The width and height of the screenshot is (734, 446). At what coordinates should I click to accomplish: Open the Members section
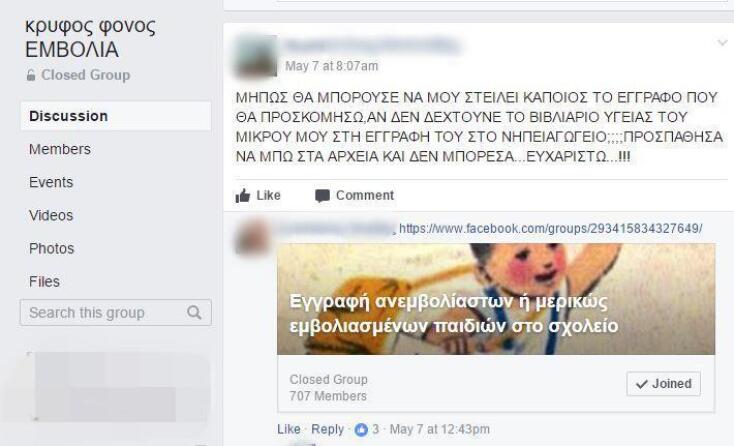click(x=60, y=149)
